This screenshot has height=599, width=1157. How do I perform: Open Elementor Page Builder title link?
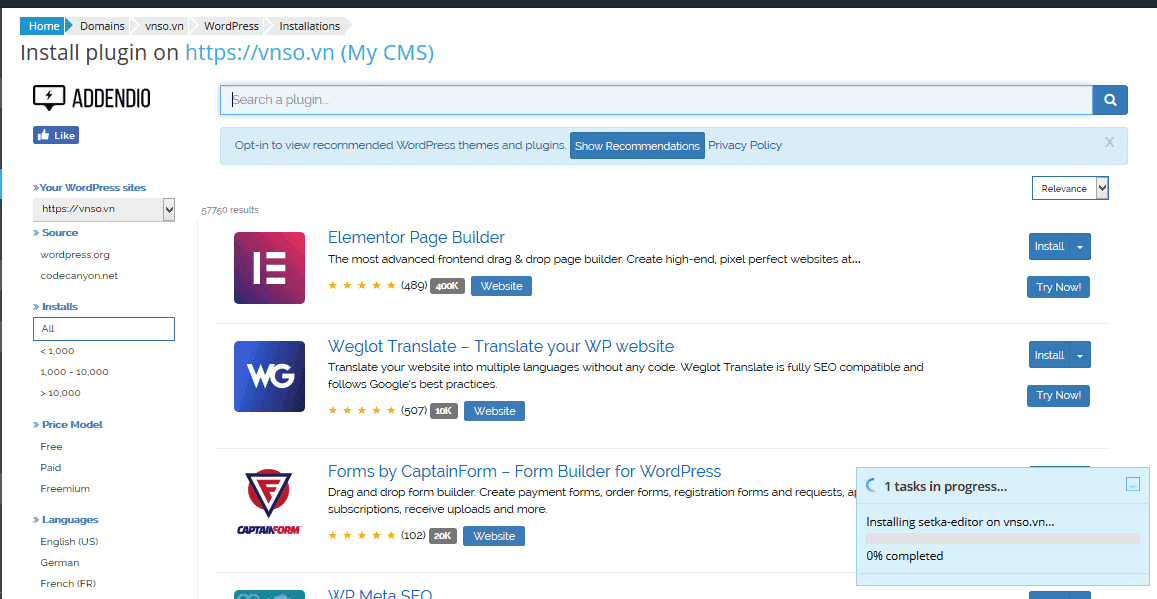[x=416, y=238]
